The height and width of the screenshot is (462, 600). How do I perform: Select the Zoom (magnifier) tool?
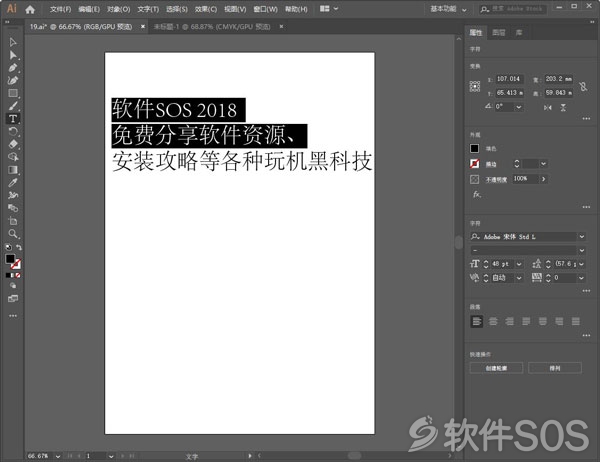[x=13, y=233]
